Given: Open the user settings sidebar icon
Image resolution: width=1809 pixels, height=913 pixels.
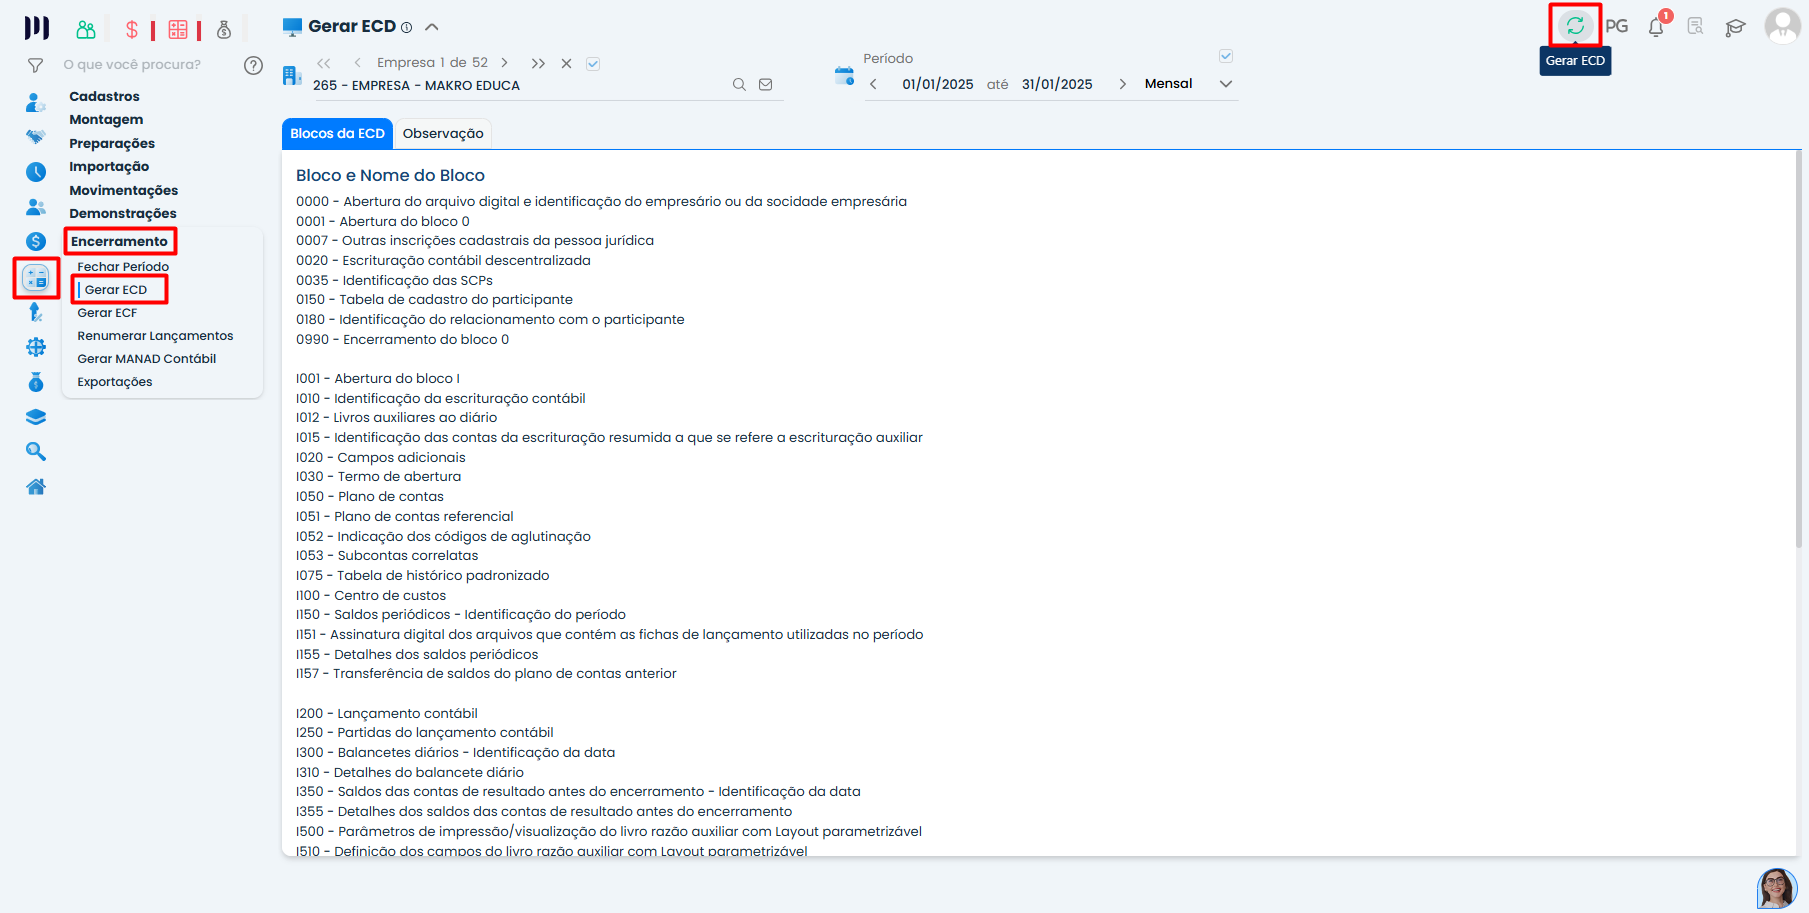Looking at the screenshot, I should coord(35,102).
